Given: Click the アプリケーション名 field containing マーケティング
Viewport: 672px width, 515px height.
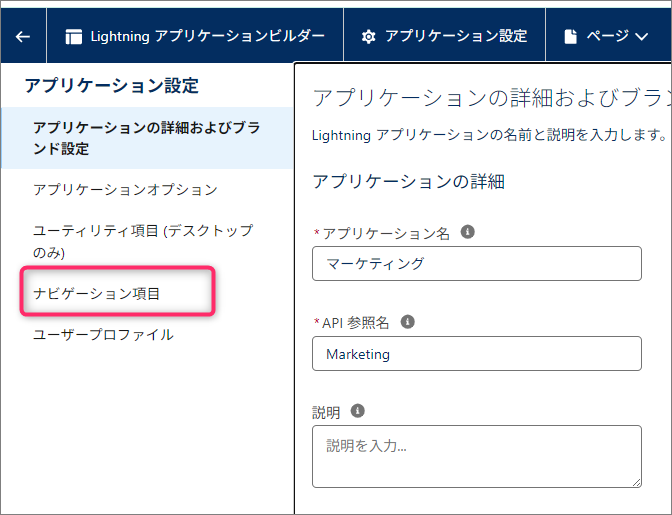Looking at the screenshot, I should pos(476,264).
